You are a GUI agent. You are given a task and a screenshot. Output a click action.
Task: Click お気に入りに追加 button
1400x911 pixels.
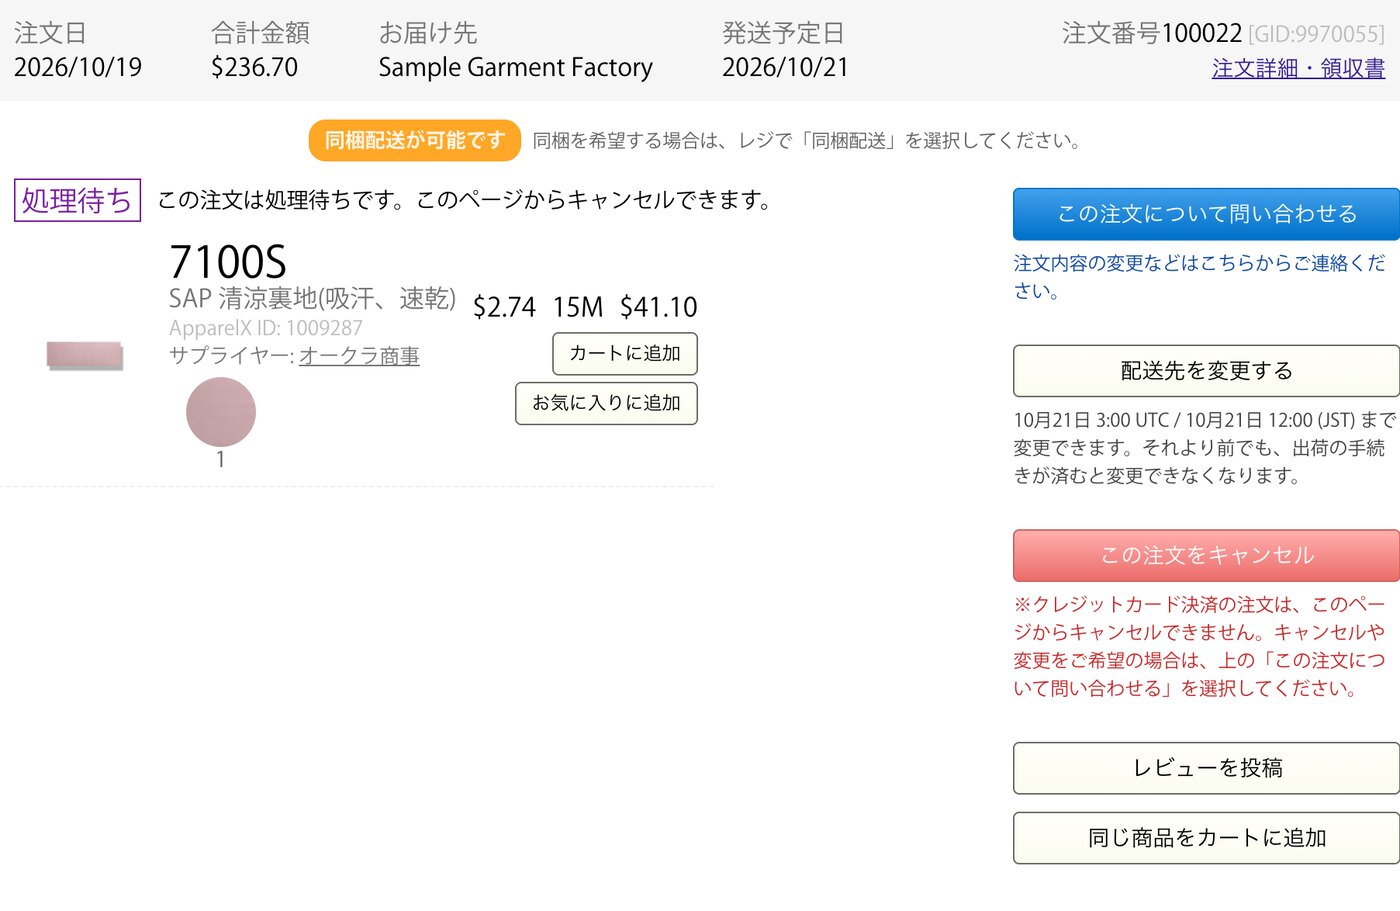pos(606,403)
